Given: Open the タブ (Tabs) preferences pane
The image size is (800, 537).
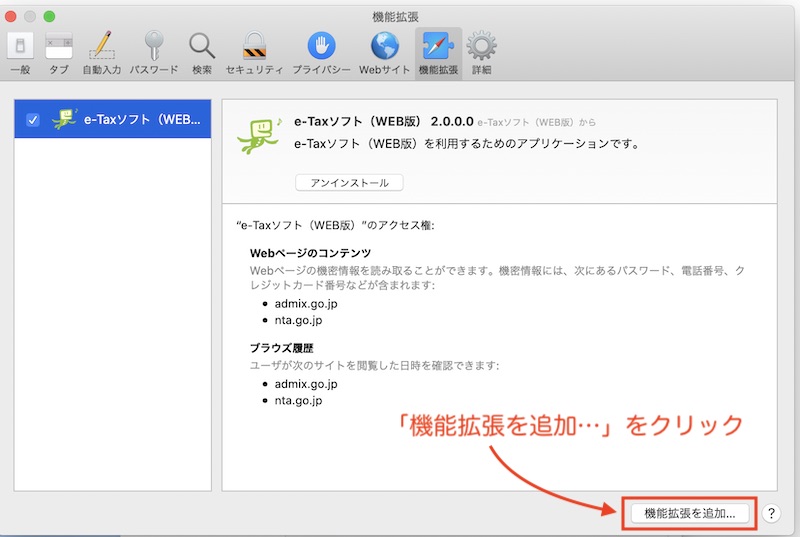Looking at the screenshot, I should click(59, 54).
